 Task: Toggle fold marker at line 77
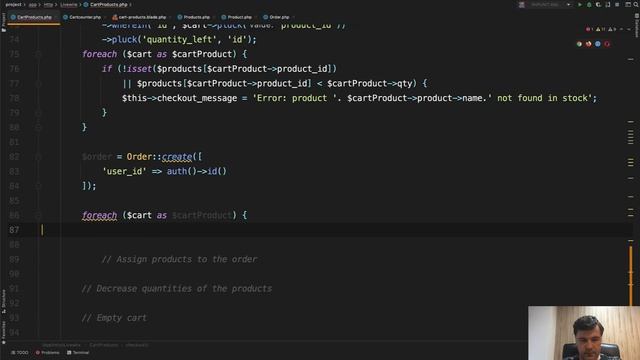38,84
